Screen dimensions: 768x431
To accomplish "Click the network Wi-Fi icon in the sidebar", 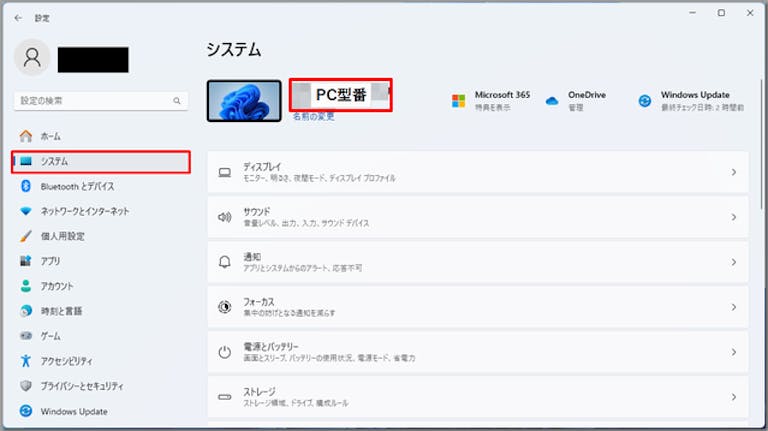I will 26,211.
